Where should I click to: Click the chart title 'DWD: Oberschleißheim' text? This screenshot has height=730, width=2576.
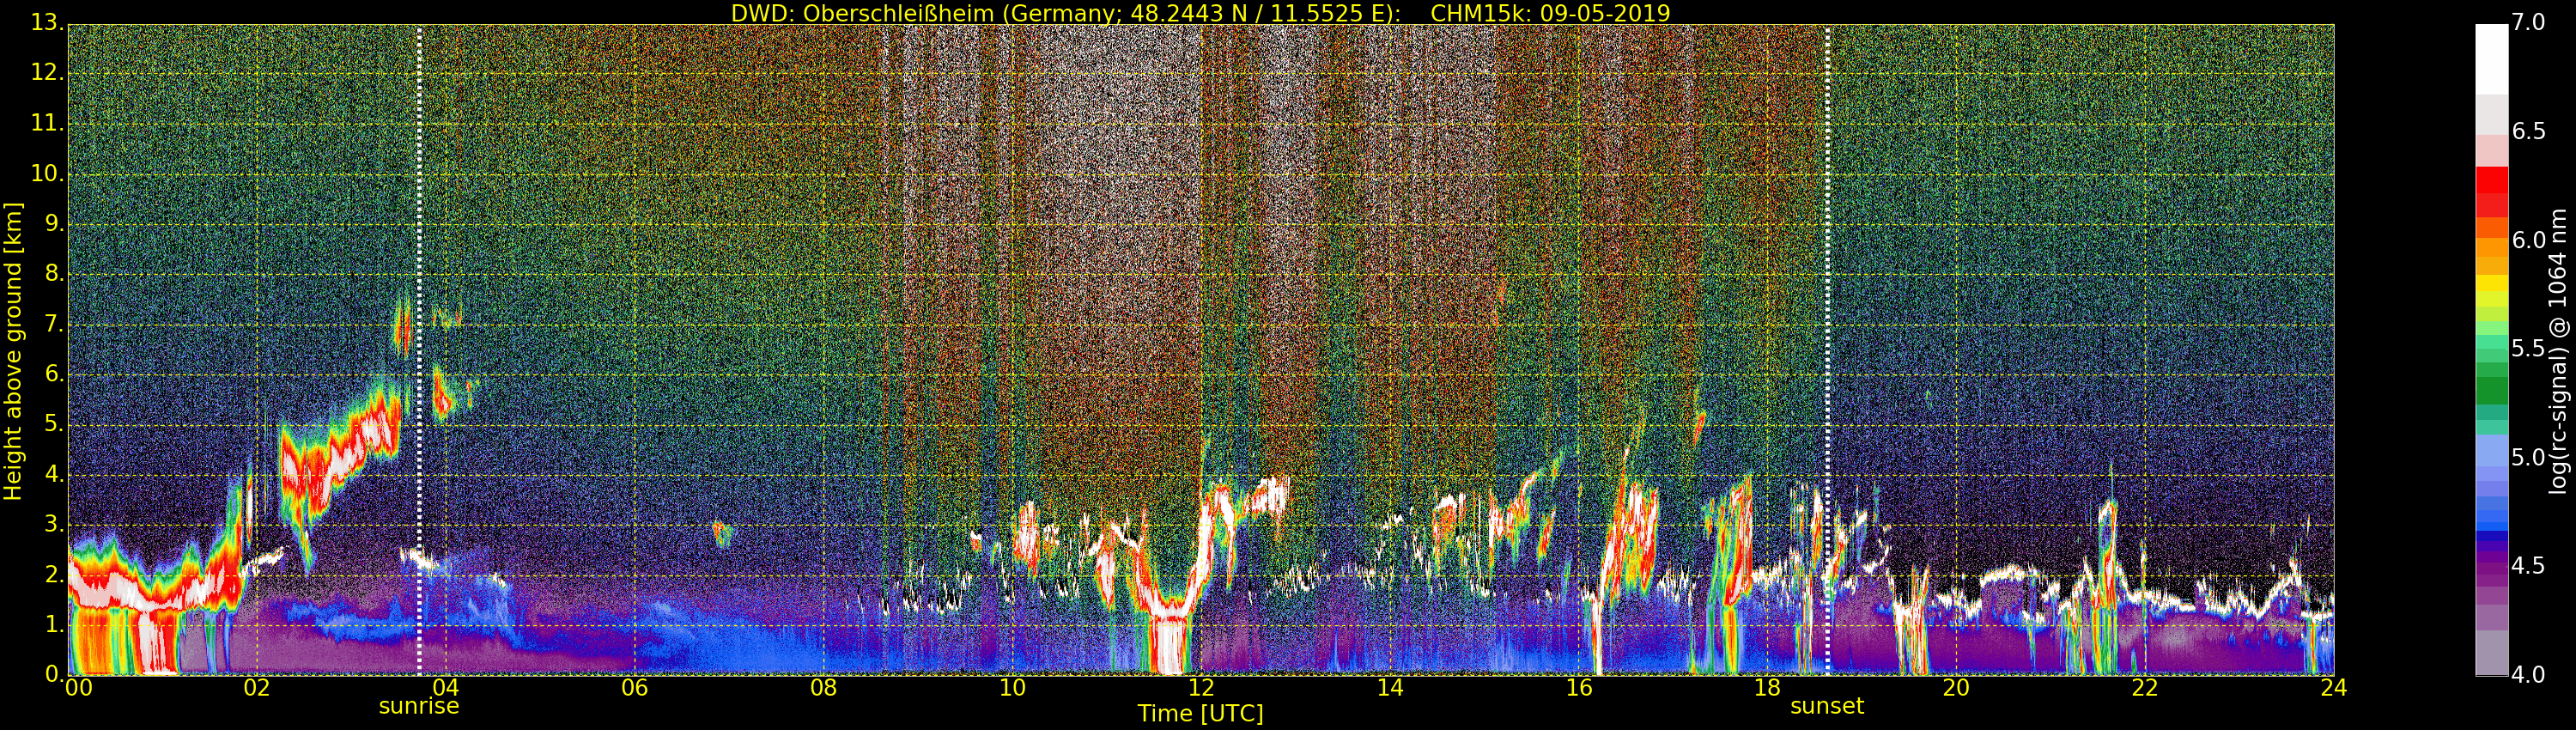click(x=863, y=13)
